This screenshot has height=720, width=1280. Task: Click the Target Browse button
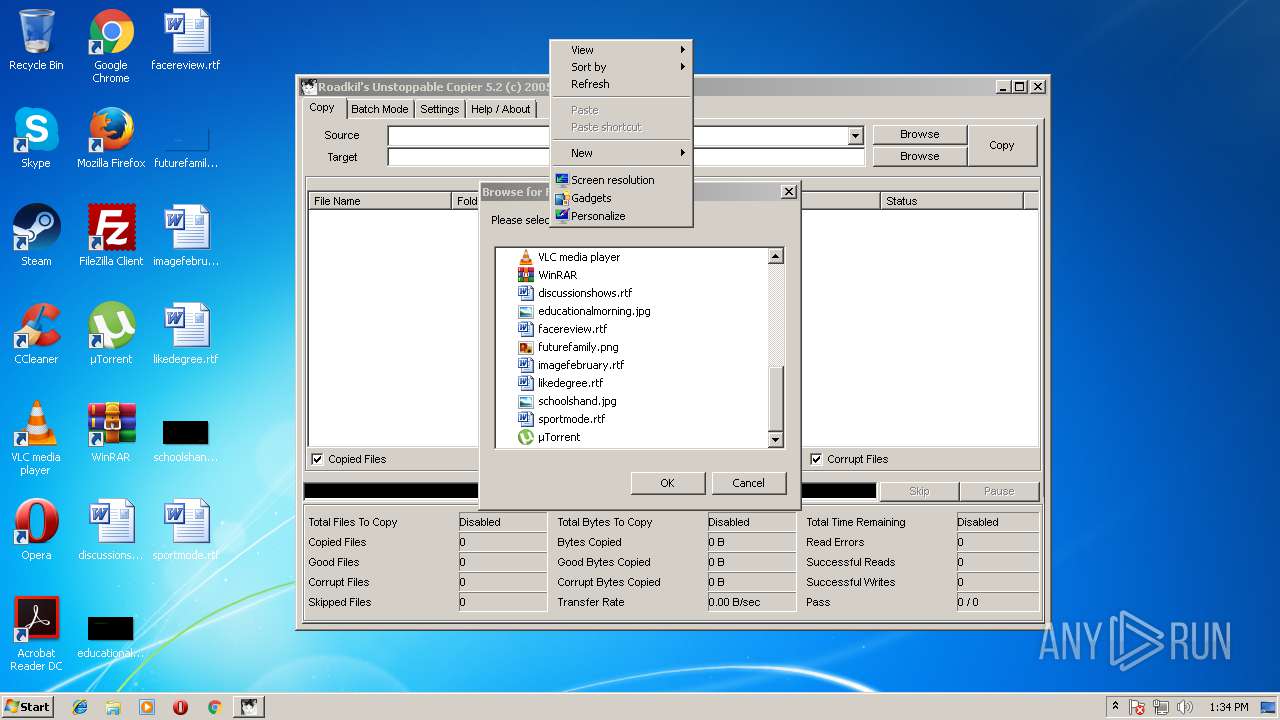coord(919,156)
